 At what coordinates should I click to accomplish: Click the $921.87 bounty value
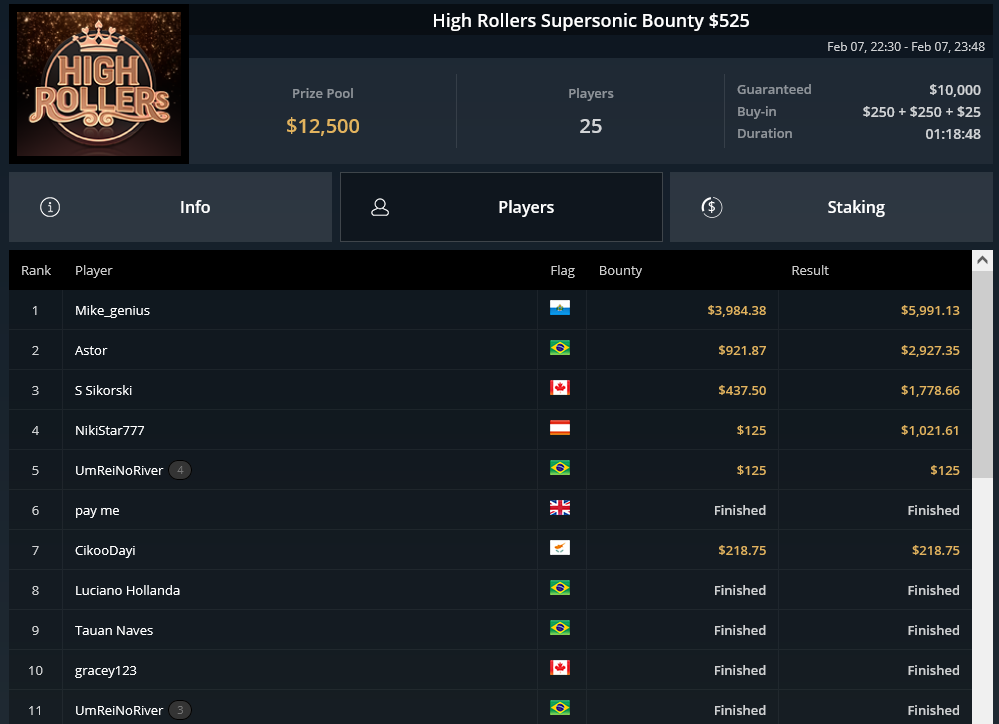[742, 351]
